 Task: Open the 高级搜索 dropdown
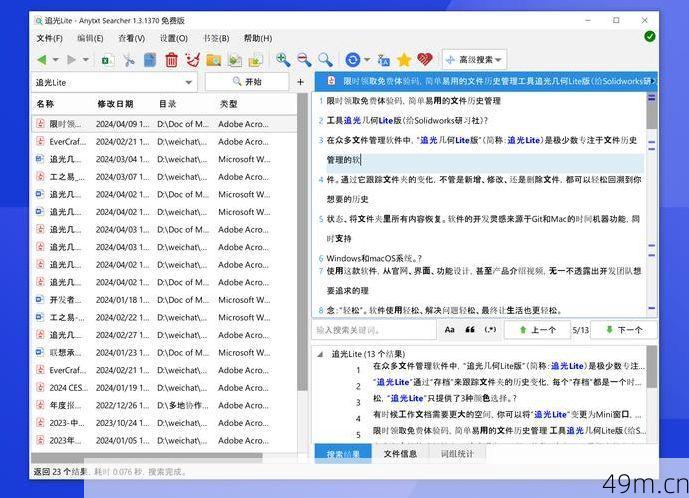474,59
